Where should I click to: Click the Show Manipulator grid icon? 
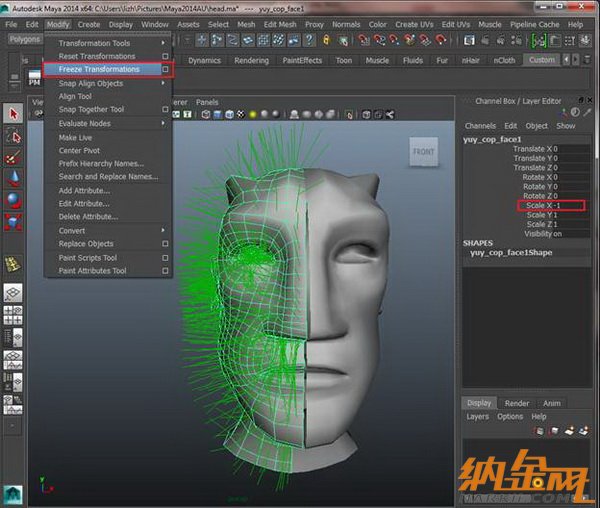[13, 264]
